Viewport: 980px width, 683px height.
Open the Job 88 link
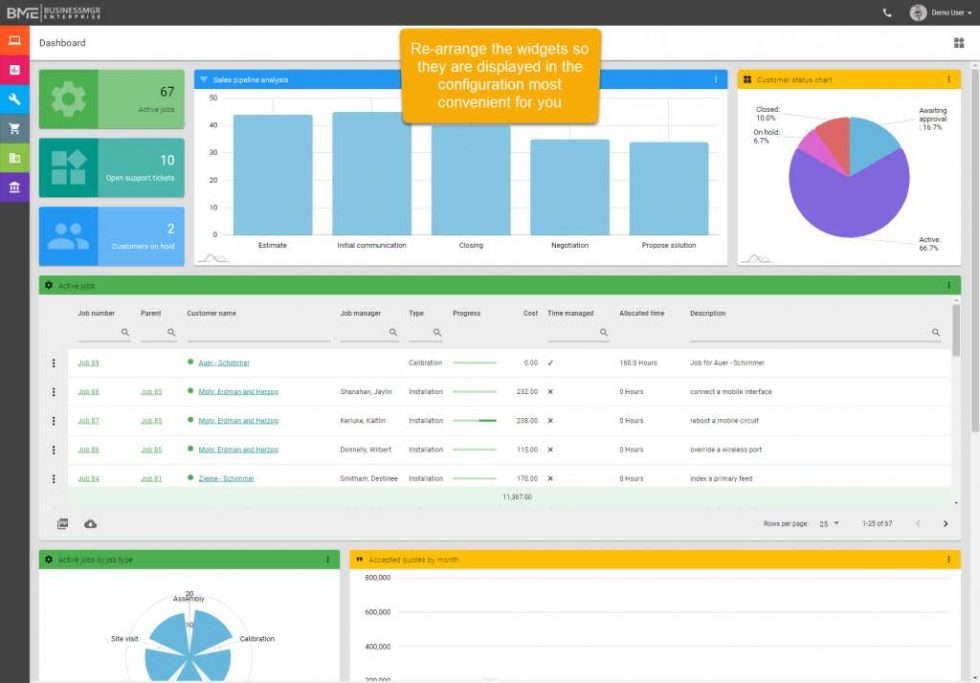coord(88,392)
